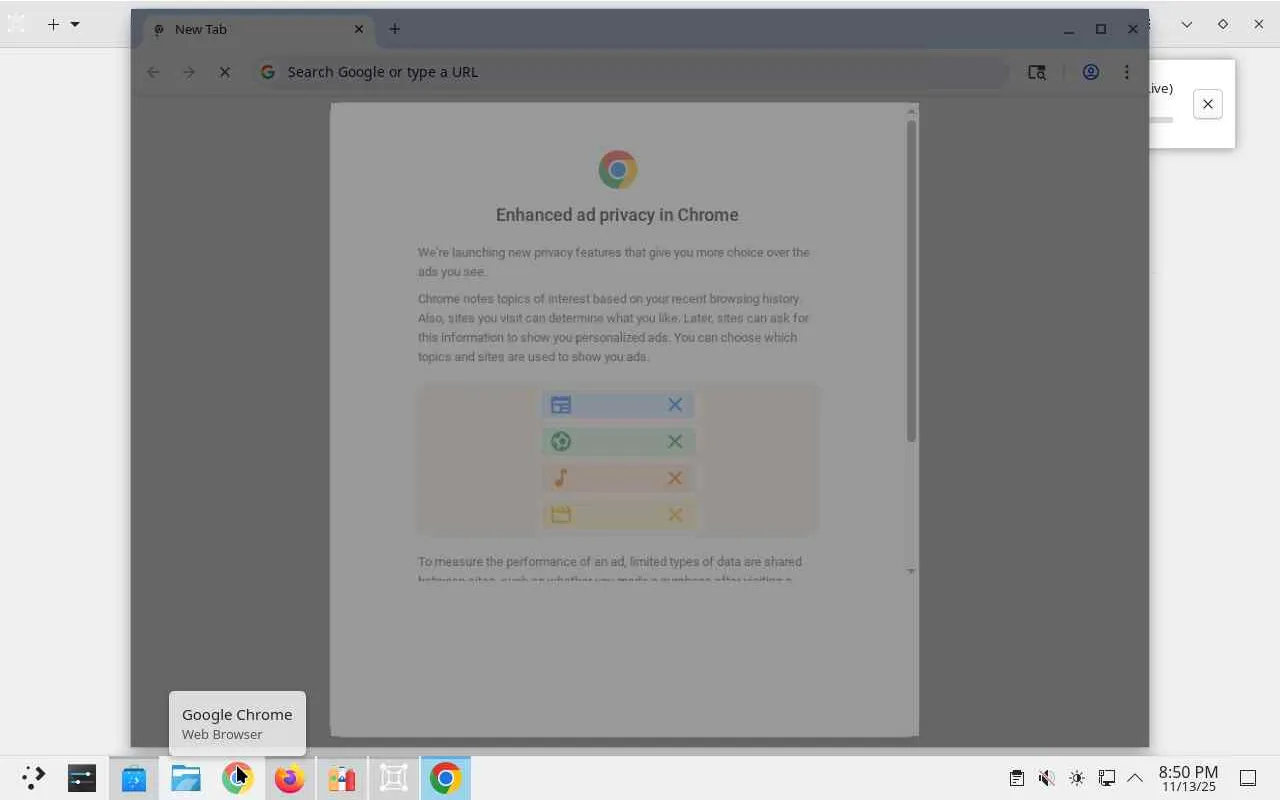Switch to the highlighted running Chrome task
The width and height of the screenshot is (1280, 800).
pos(446,778)
